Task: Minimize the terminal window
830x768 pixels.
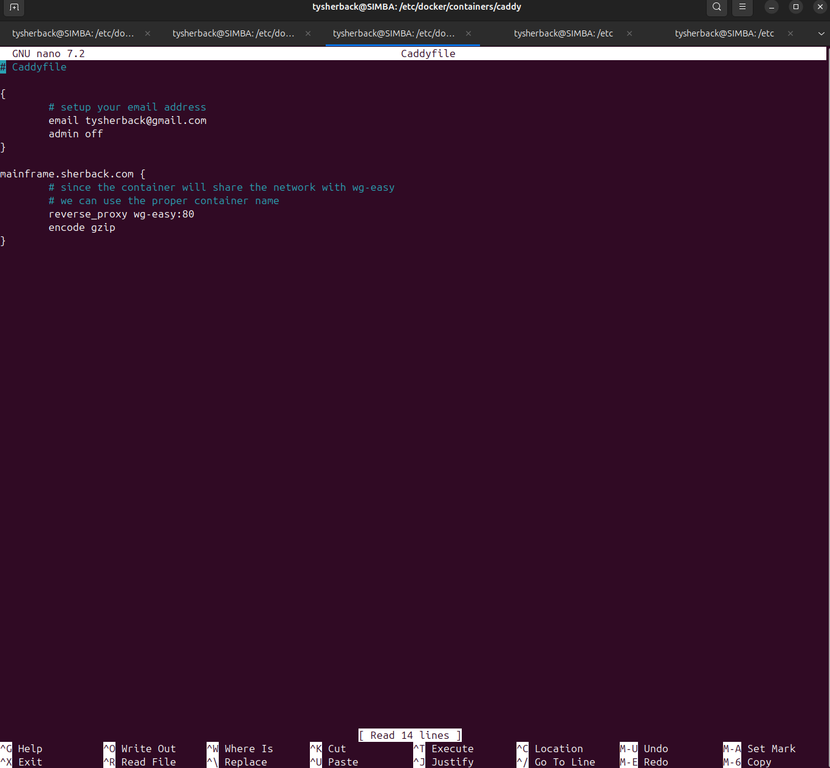Action: [771, 7]
